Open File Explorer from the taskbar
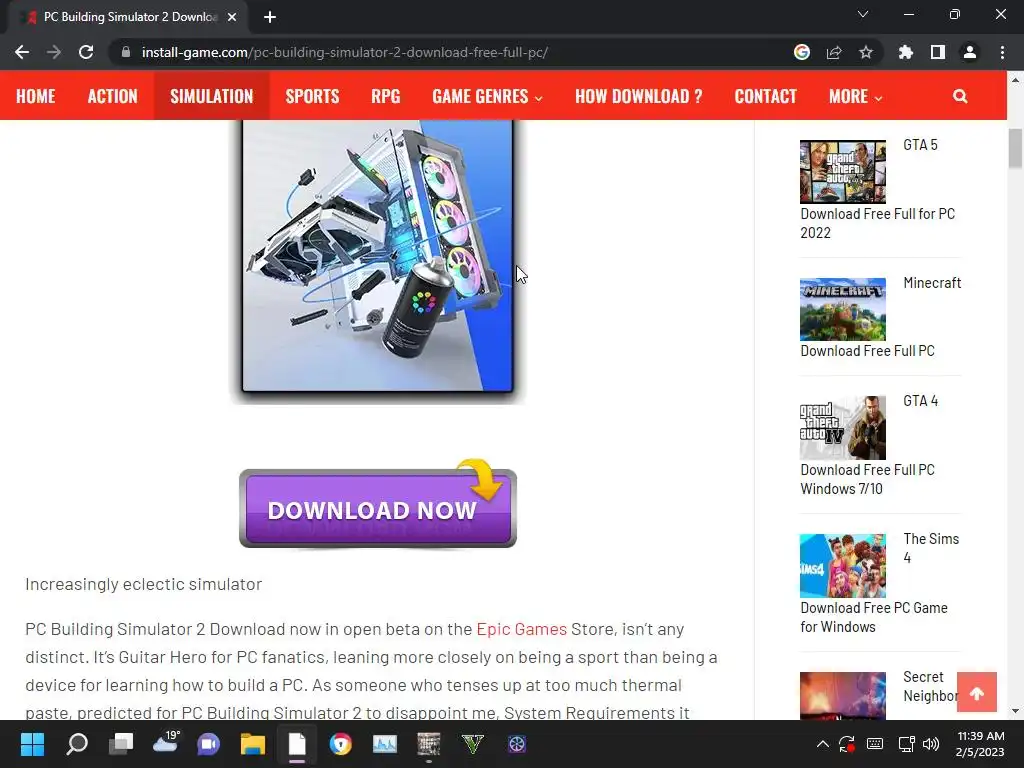This screenshot has width=1024, height=768. coord(253,744)
